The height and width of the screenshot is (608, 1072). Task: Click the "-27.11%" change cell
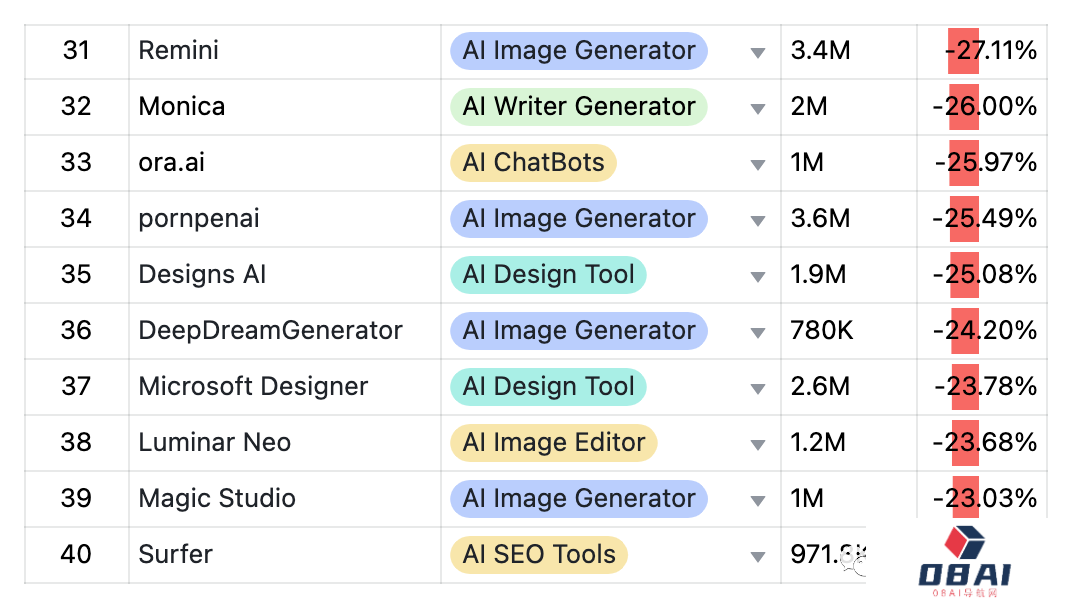[x=982, y=51]
